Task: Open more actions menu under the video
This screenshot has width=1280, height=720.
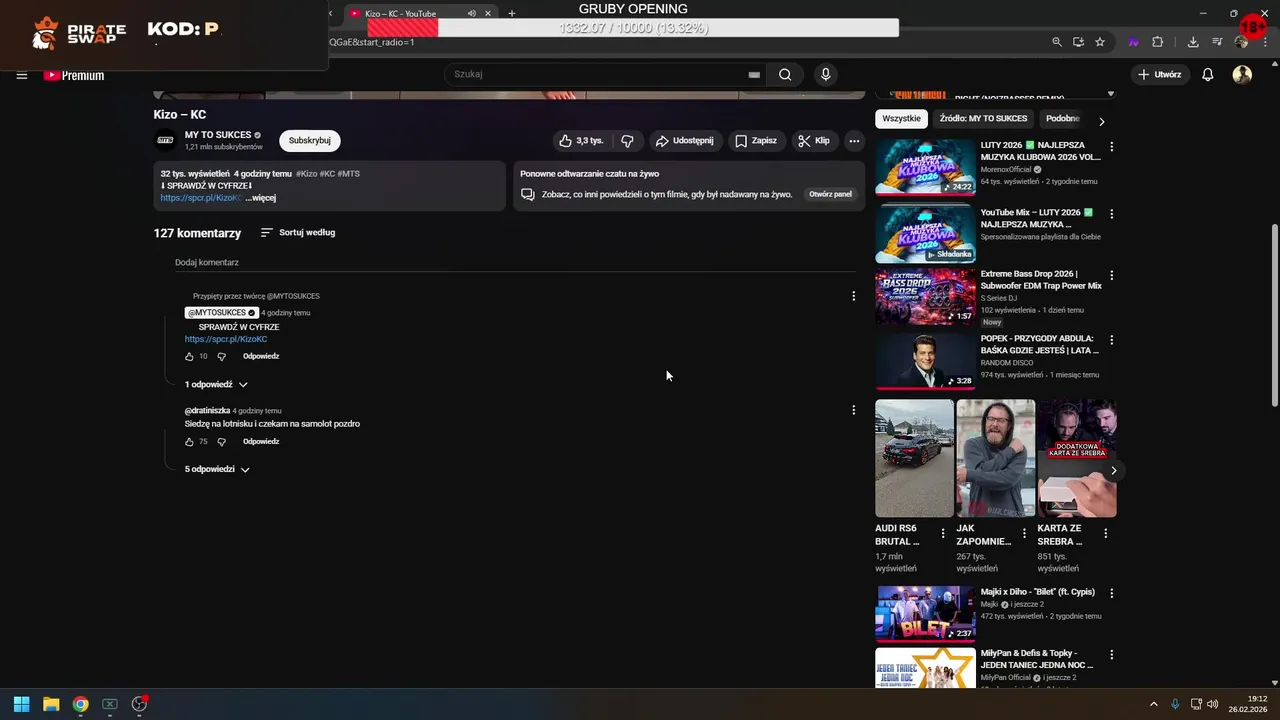Action: click(854, 141)
